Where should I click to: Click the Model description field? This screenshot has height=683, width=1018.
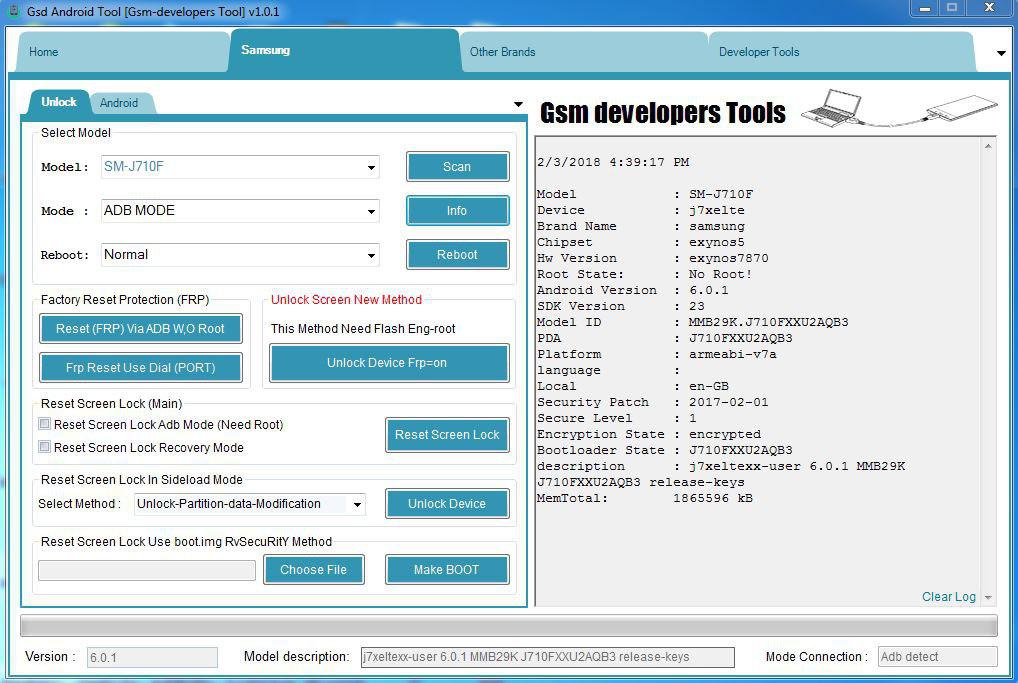[547, 657]
